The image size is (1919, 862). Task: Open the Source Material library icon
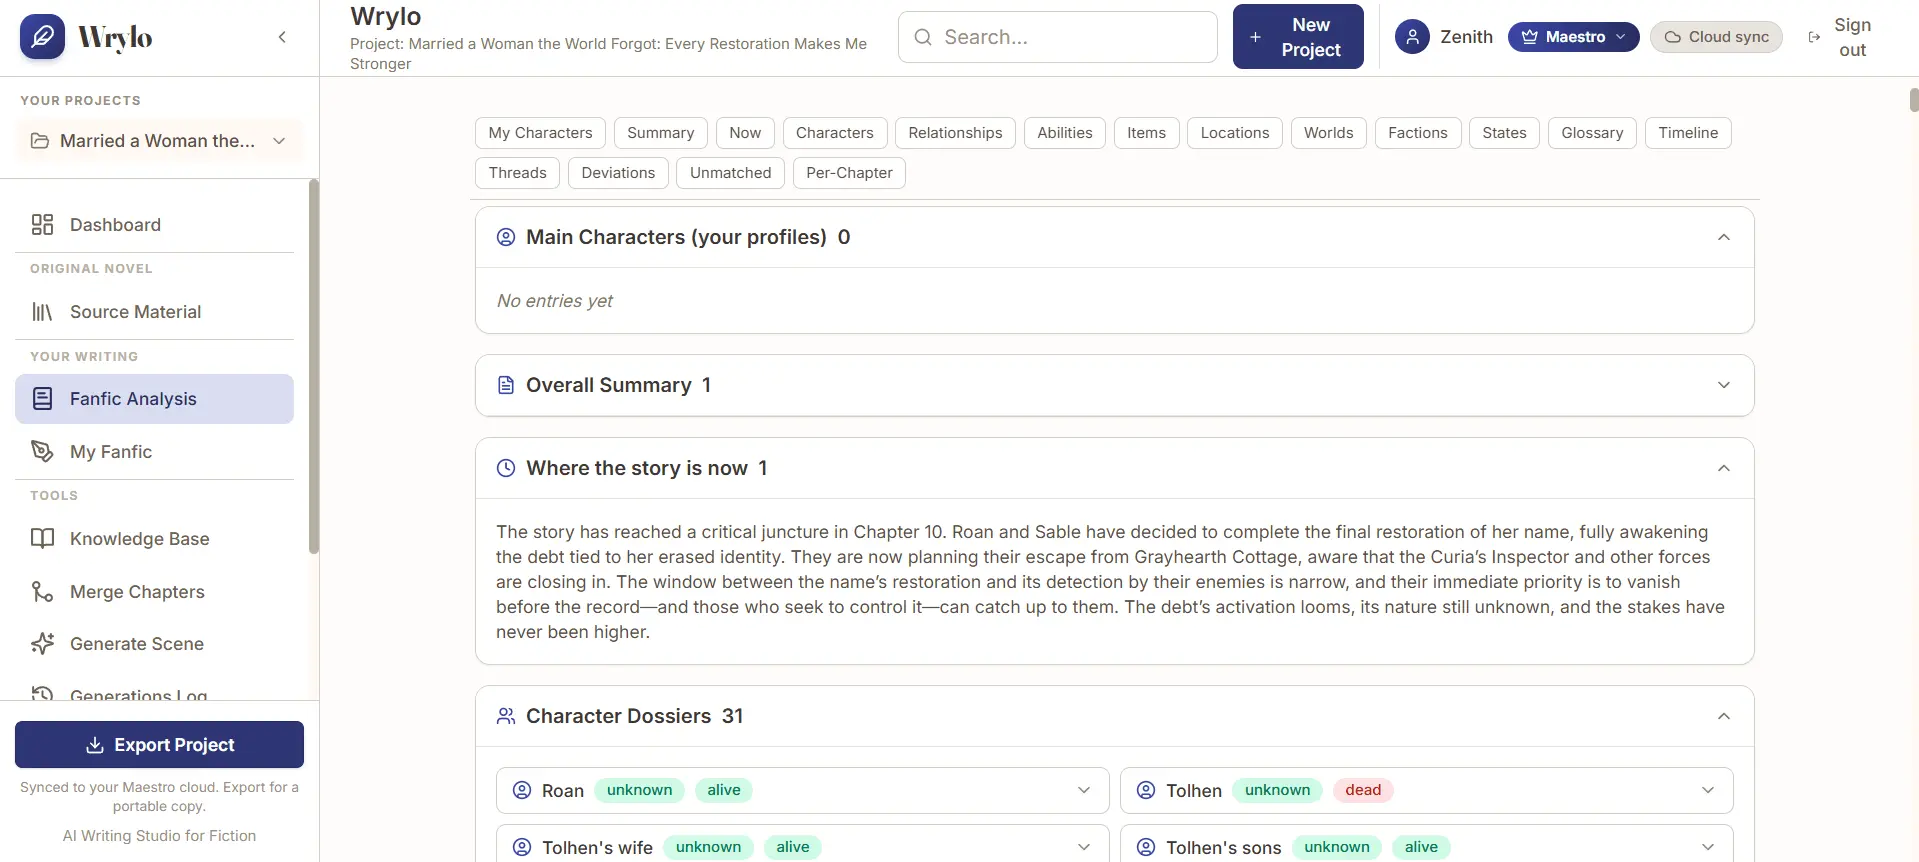(42, 312)
